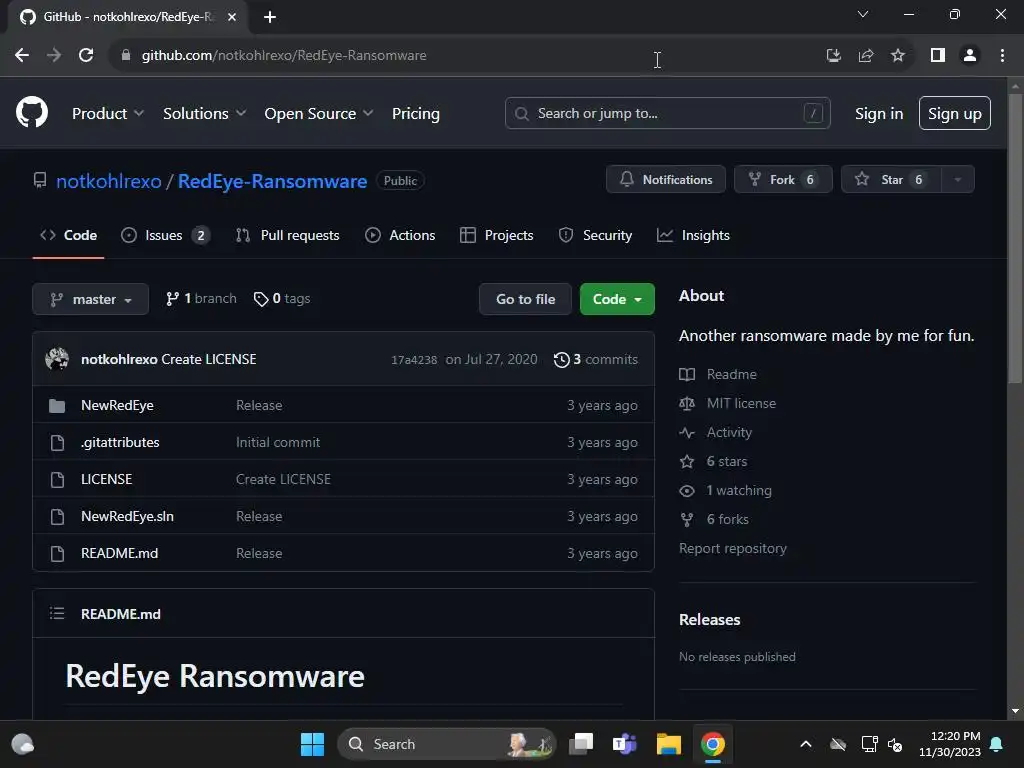Click the tab search chevron in title bar
This screenshot has width=1024, height=768.
click(x=863, y=14)
